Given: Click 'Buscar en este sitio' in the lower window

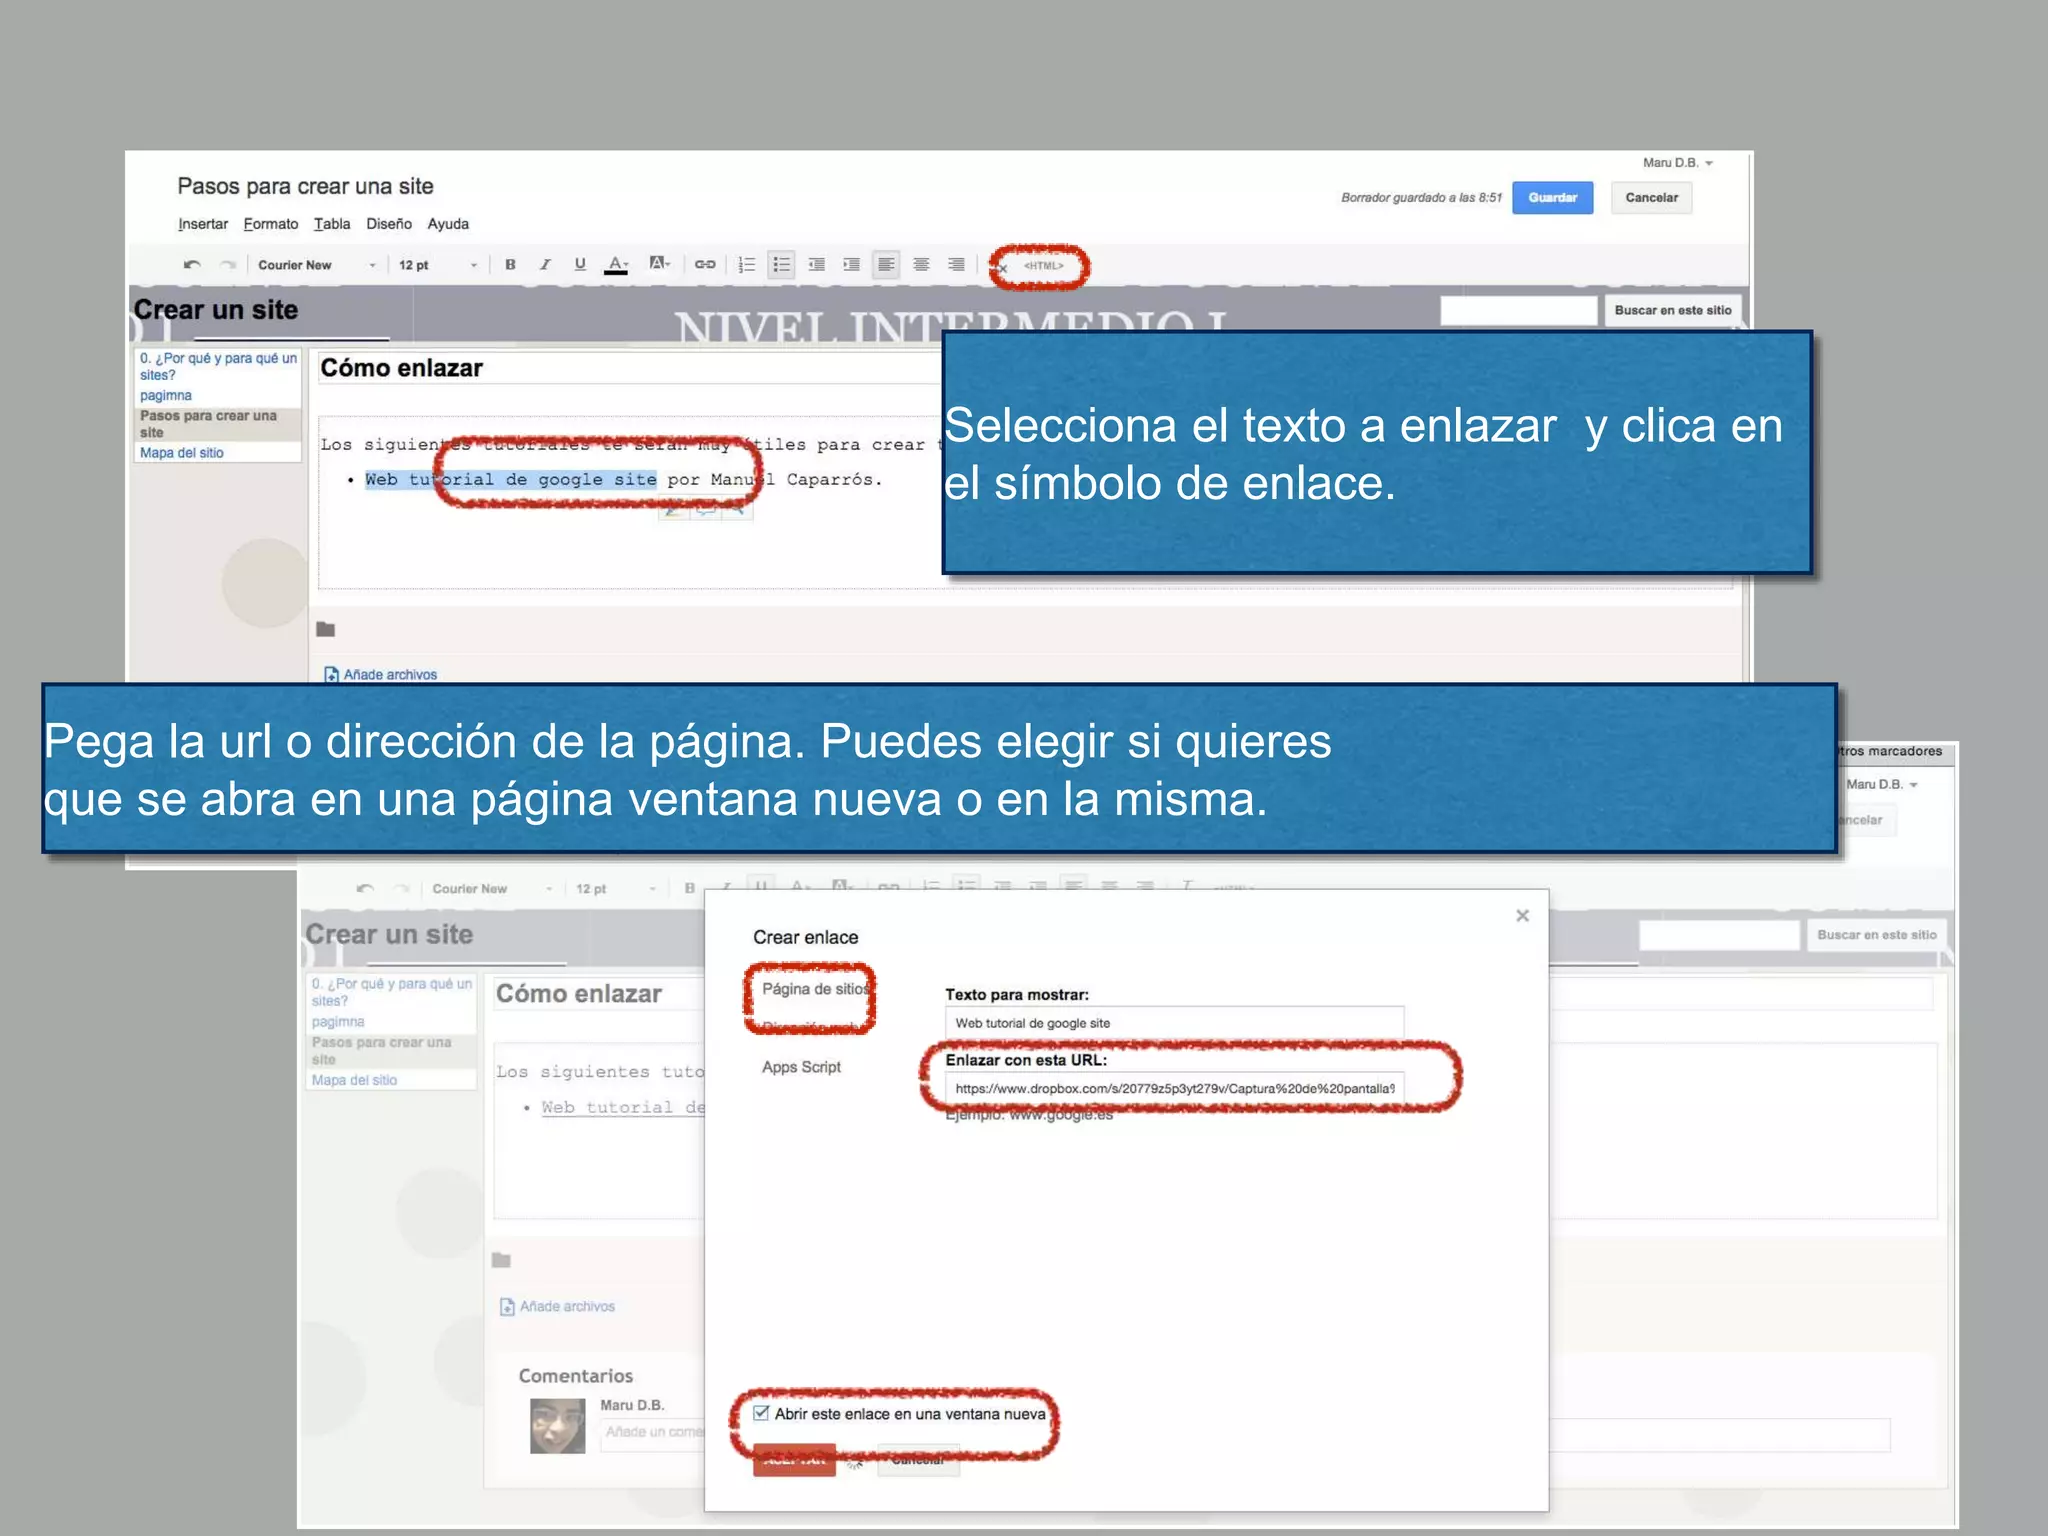Looking at the screenshot, I should pyautogui.click(x=1876, y=935).
